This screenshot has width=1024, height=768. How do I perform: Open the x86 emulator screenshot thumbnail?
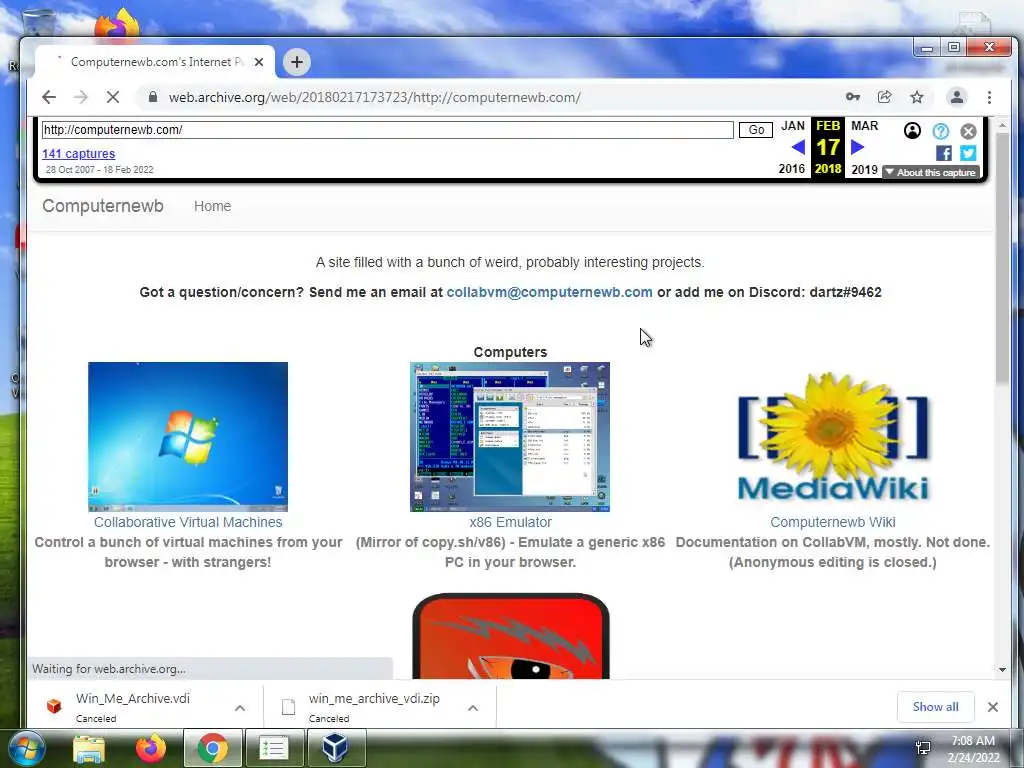(x=510, y=437)
